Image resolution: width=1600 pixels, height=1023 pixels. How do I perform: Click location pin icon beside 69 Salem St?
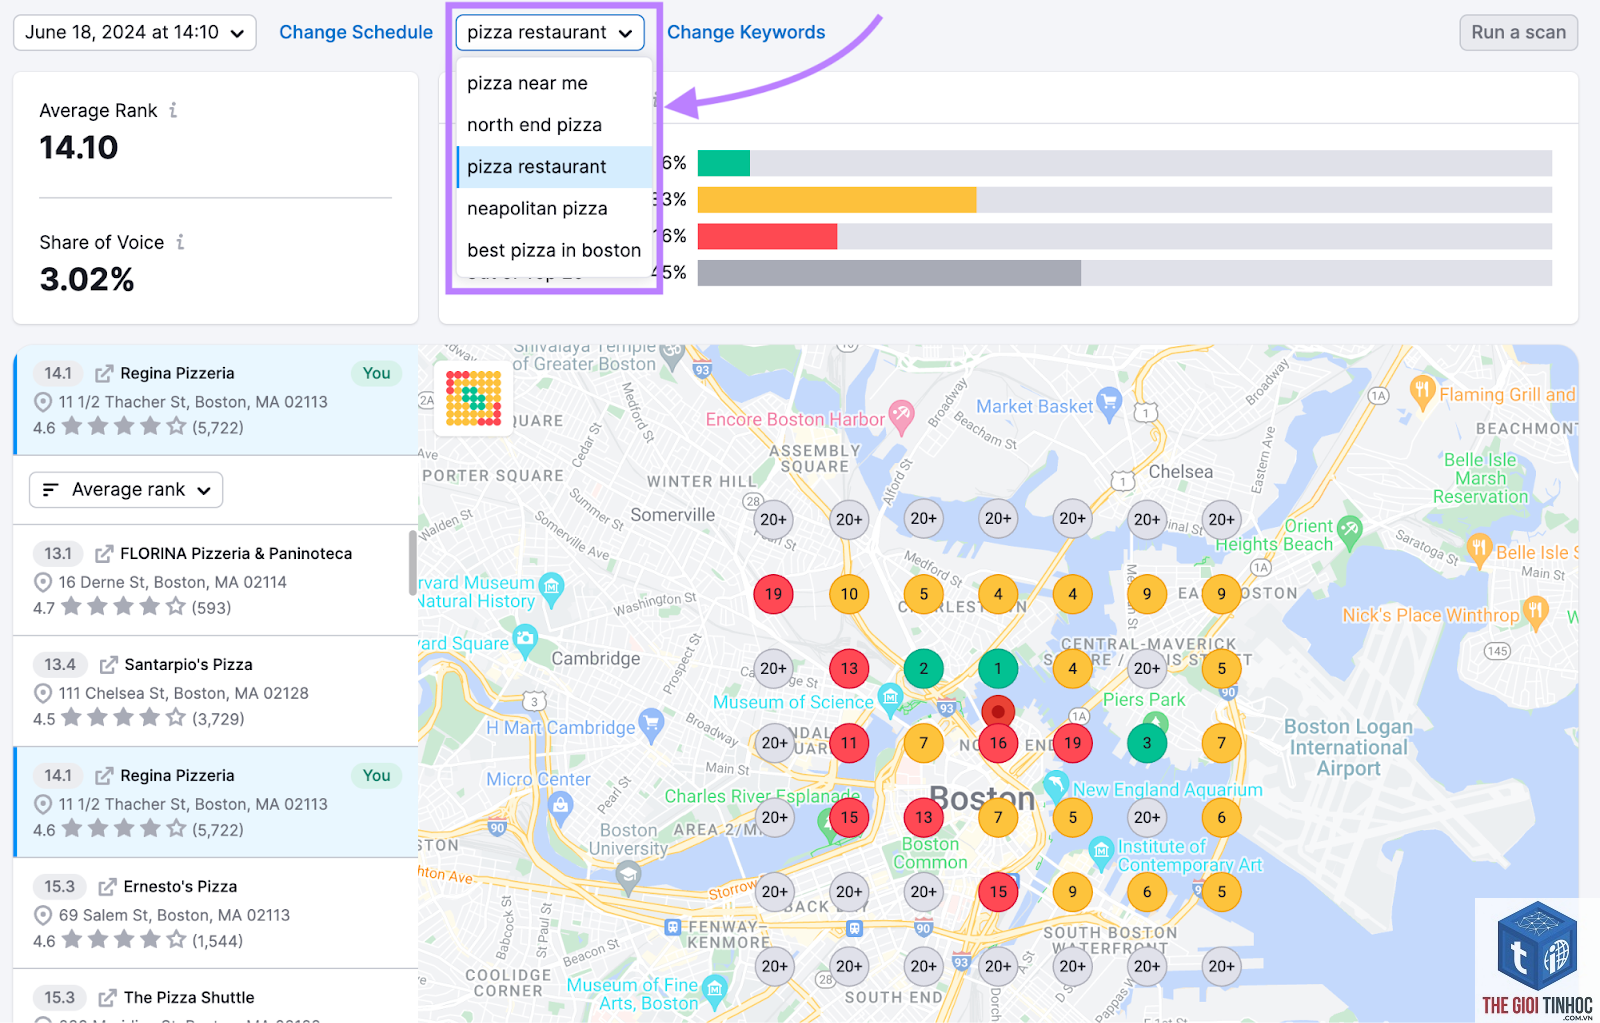tap(43, 915)
